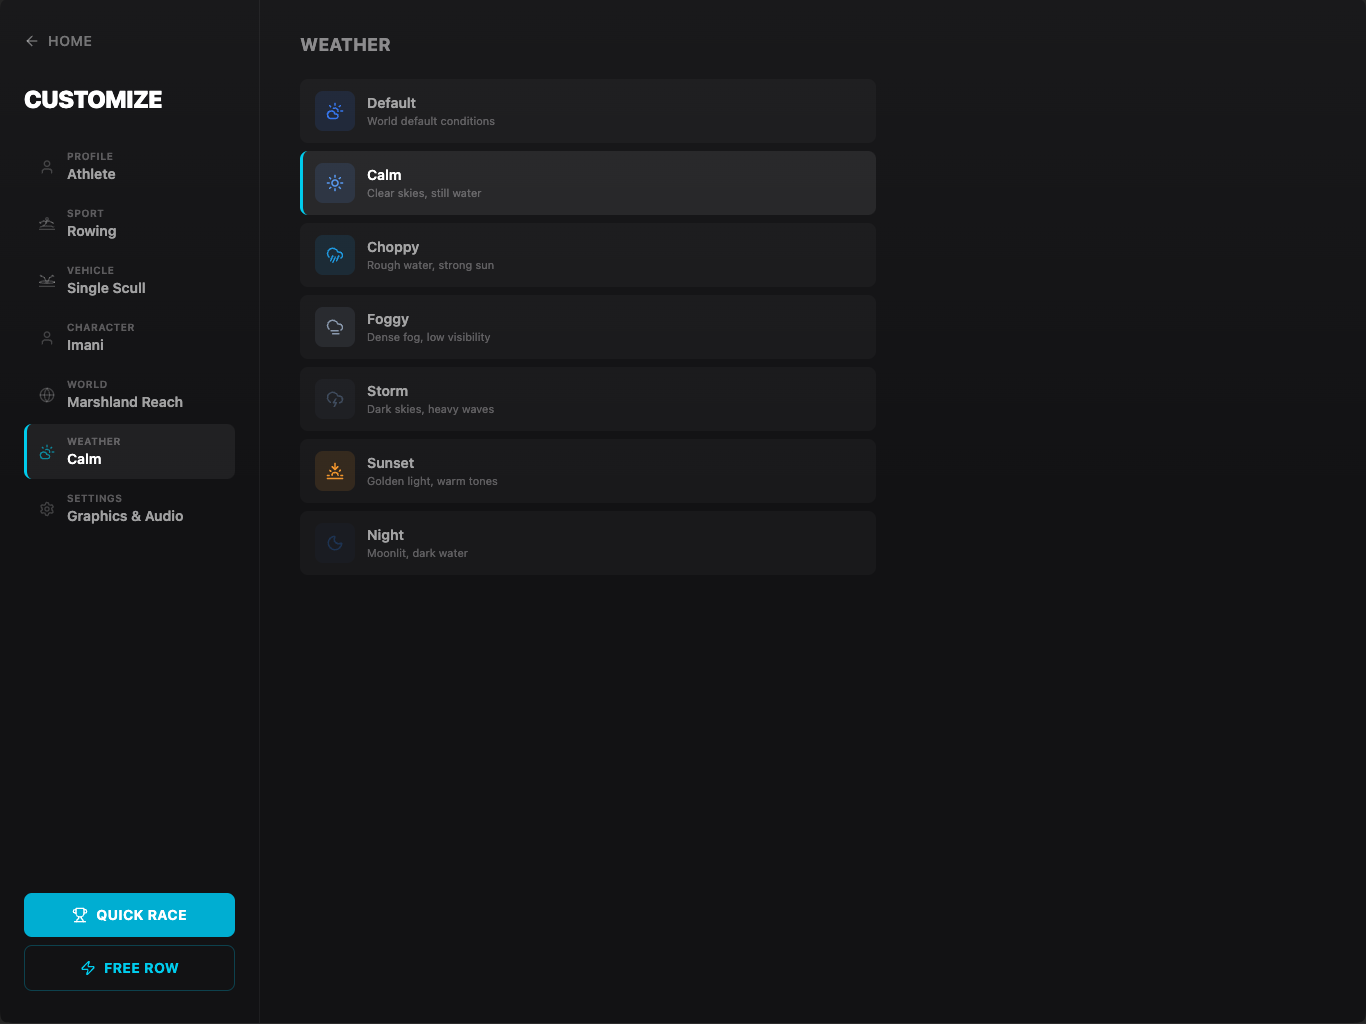Select the Weather Calm sidebar item
Viewport: 1366px width, 1024px height.
click(x=129, y=452)
